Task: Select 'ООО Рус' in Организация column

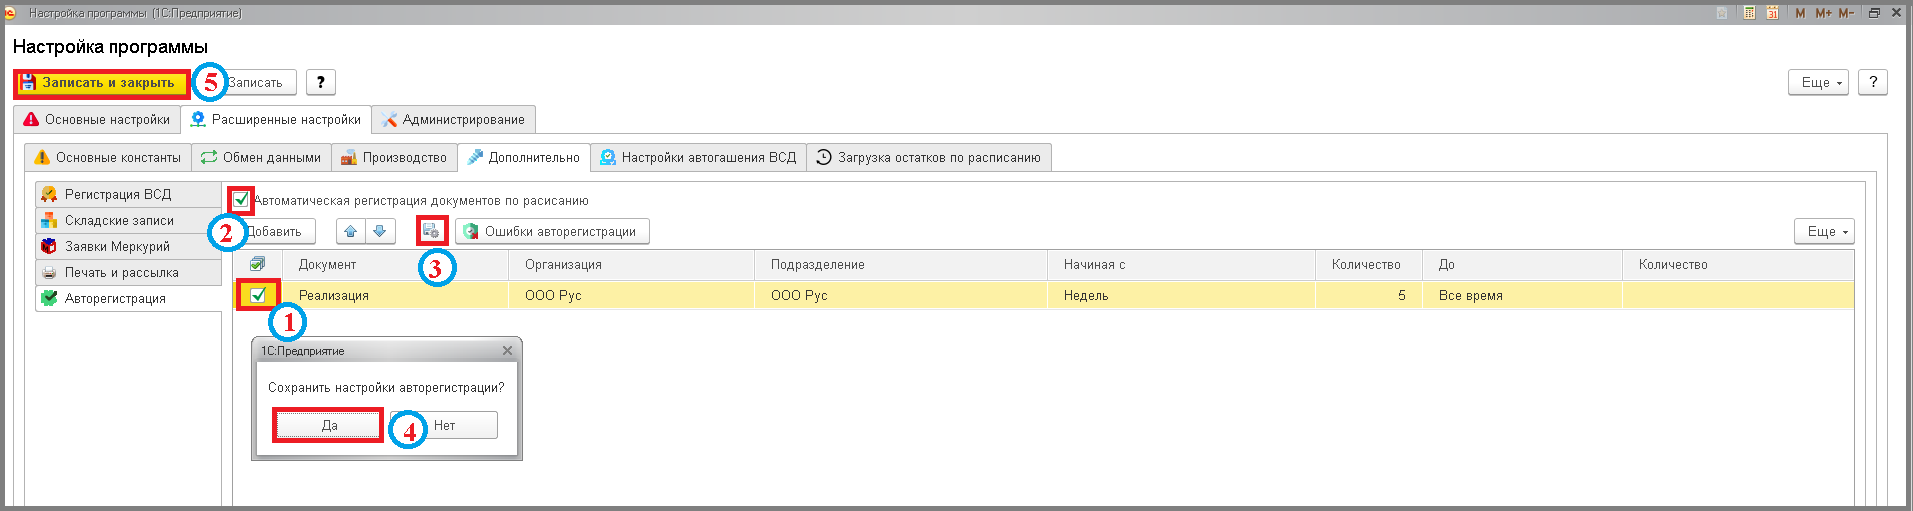Action: pyautogui.click(x=631, y=295)
